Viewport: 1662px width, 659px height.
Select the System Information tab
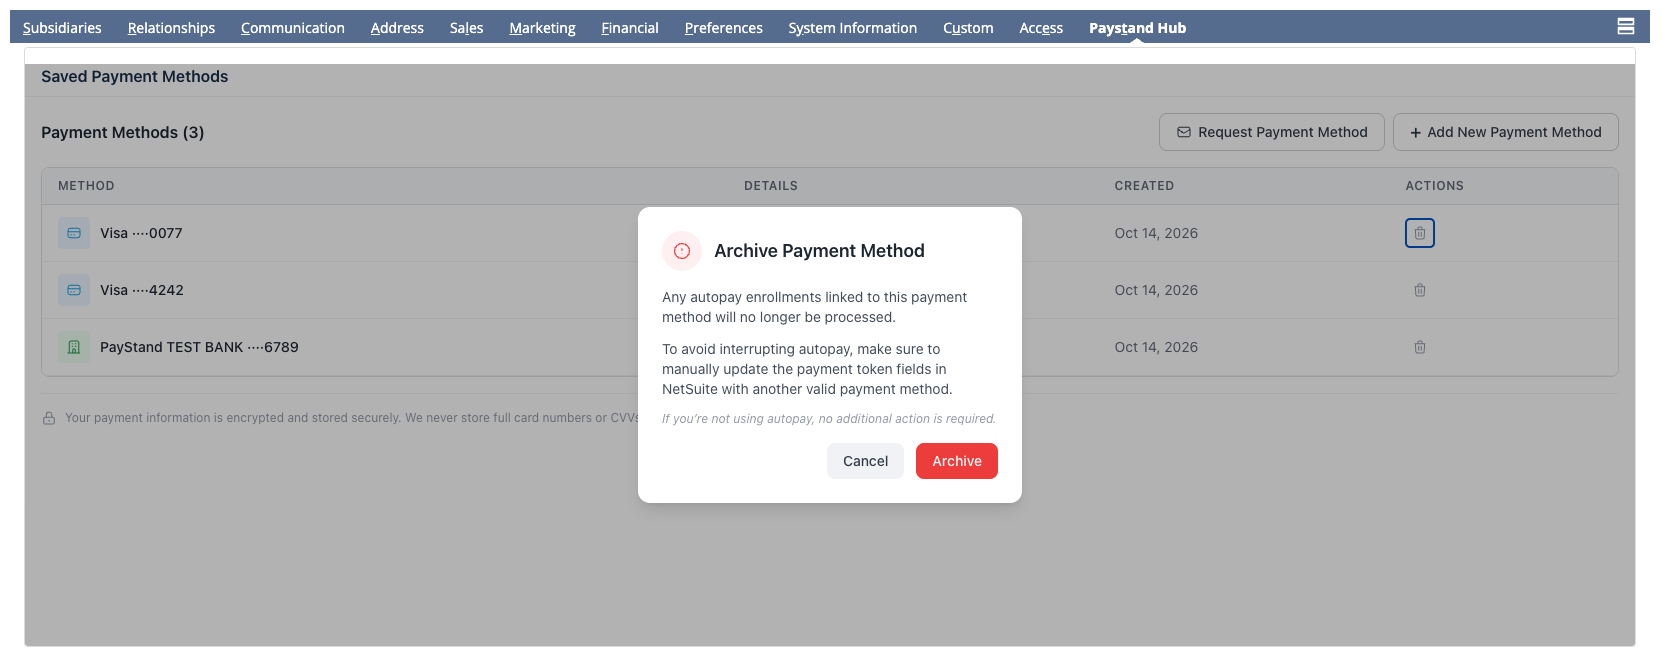852,28
